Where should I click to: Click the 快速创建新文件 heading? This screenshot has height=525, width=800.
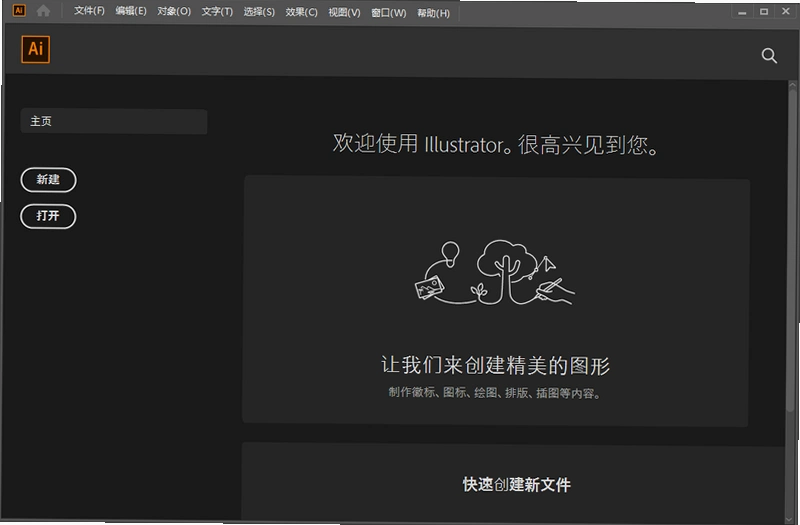516,485
